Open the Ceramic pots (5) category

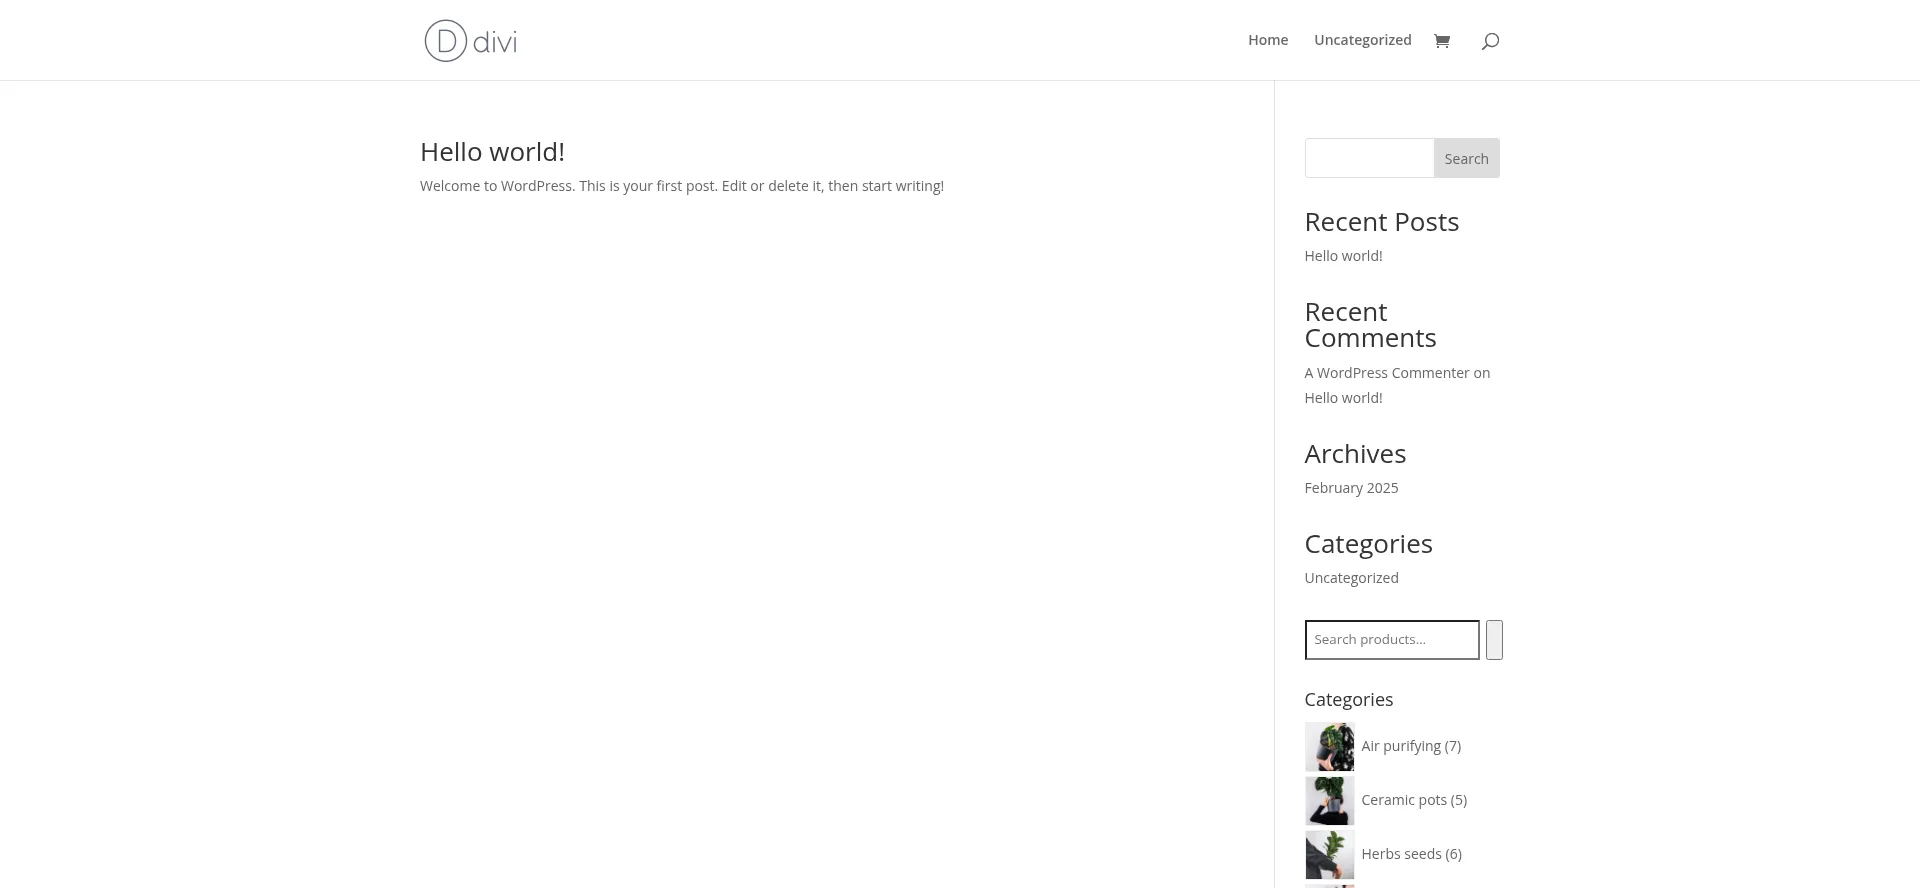pos(1414,800)
